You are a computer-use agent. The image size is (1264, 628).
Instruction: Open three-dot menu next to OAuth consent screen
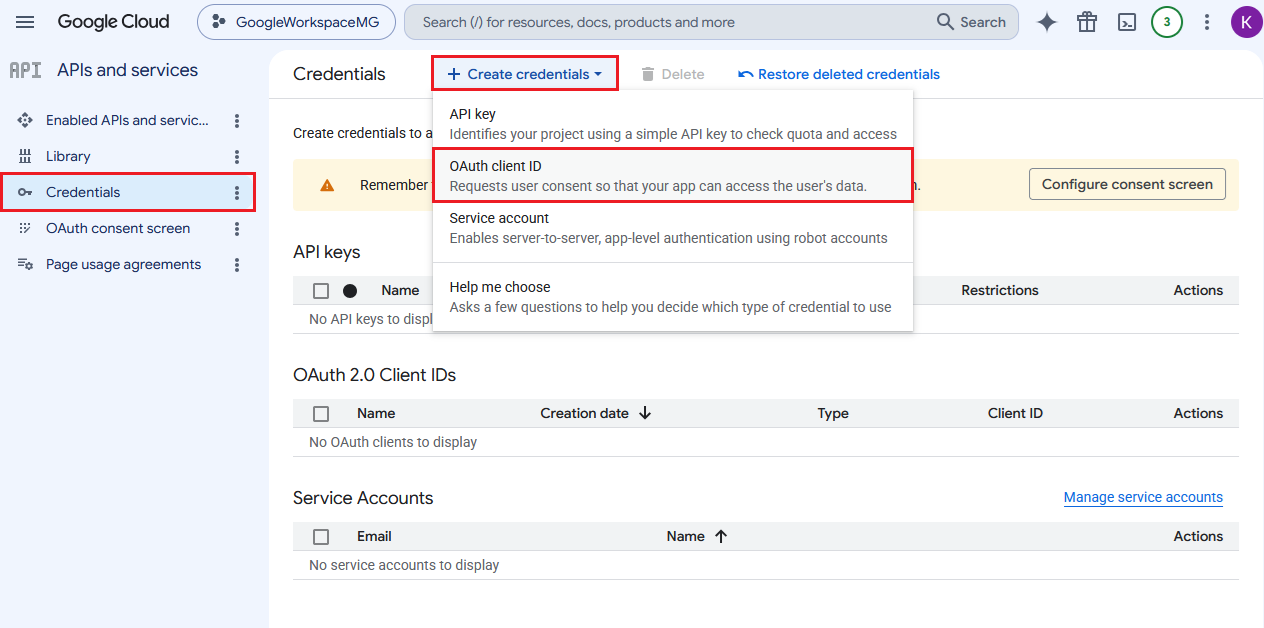(x=237, y=229)
